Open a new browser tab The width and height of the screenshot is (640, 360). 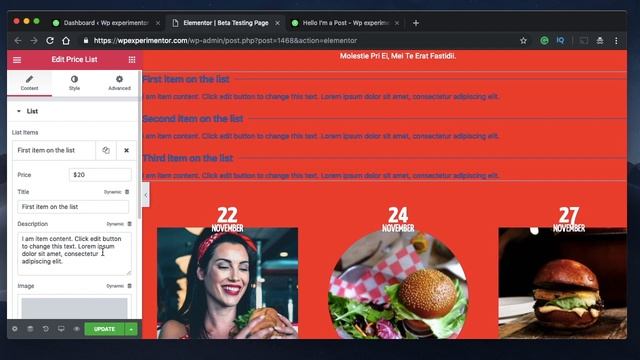416,23
